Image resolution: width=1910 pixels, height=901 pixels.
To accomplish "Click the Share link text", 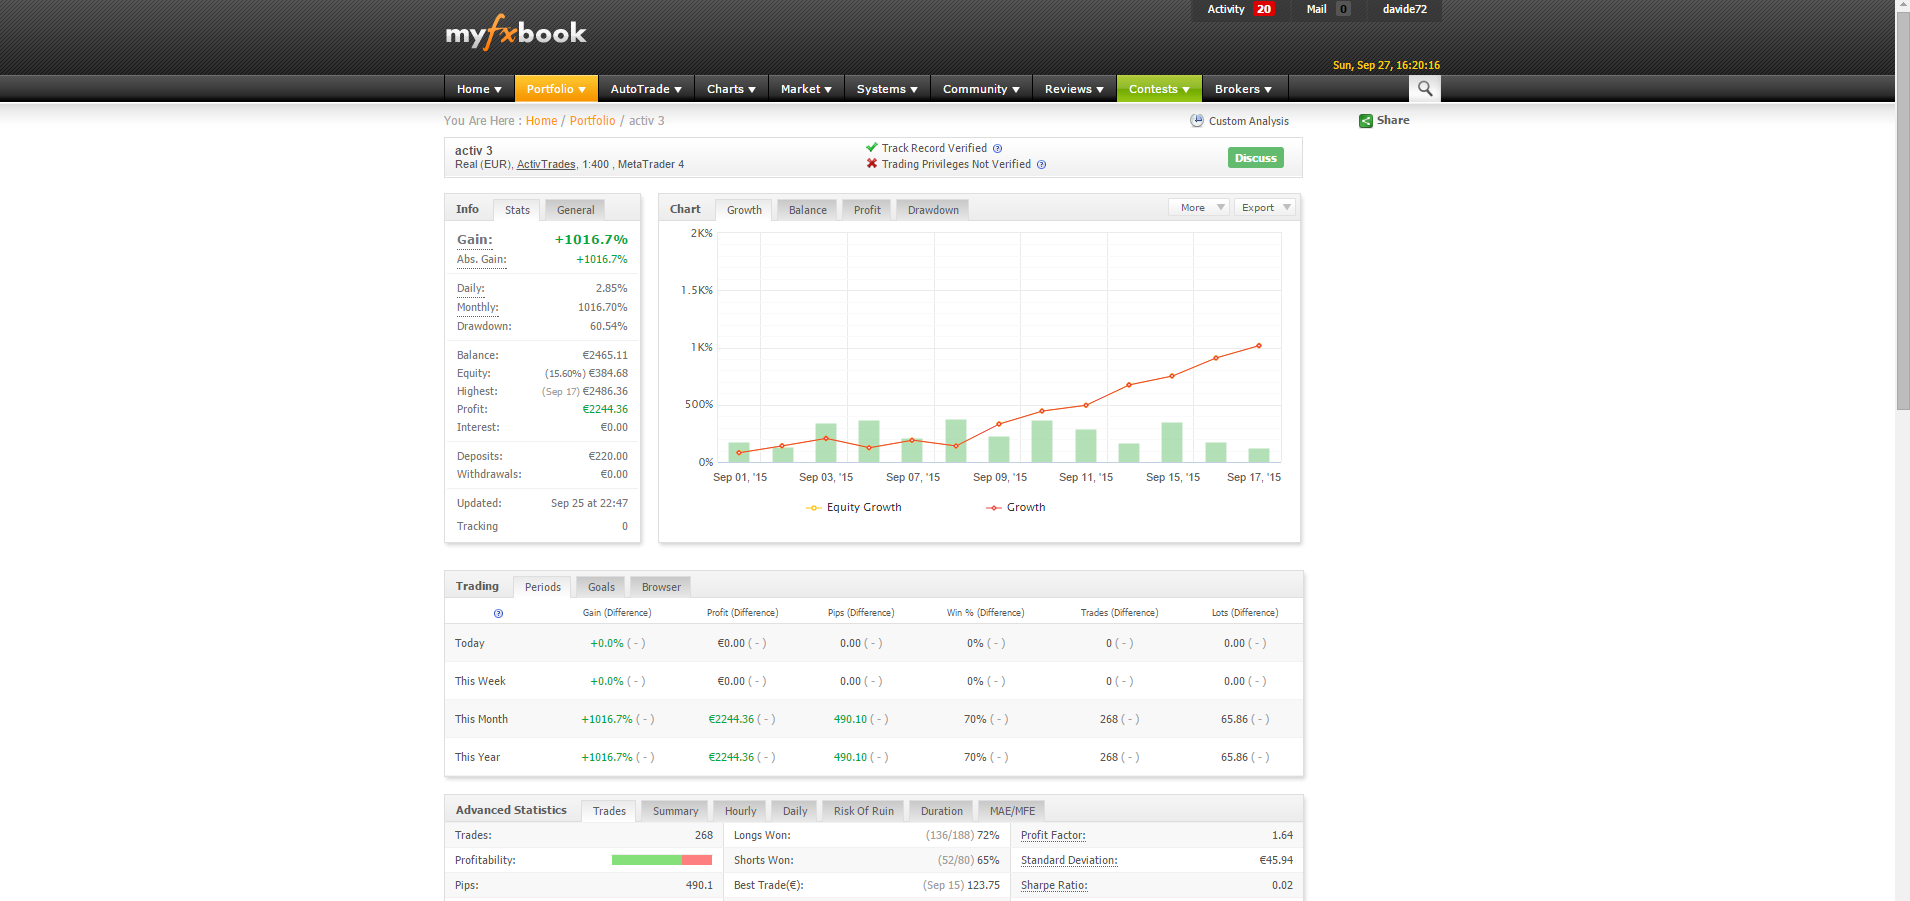I will pyautogui.click(x=1393, y=120).
